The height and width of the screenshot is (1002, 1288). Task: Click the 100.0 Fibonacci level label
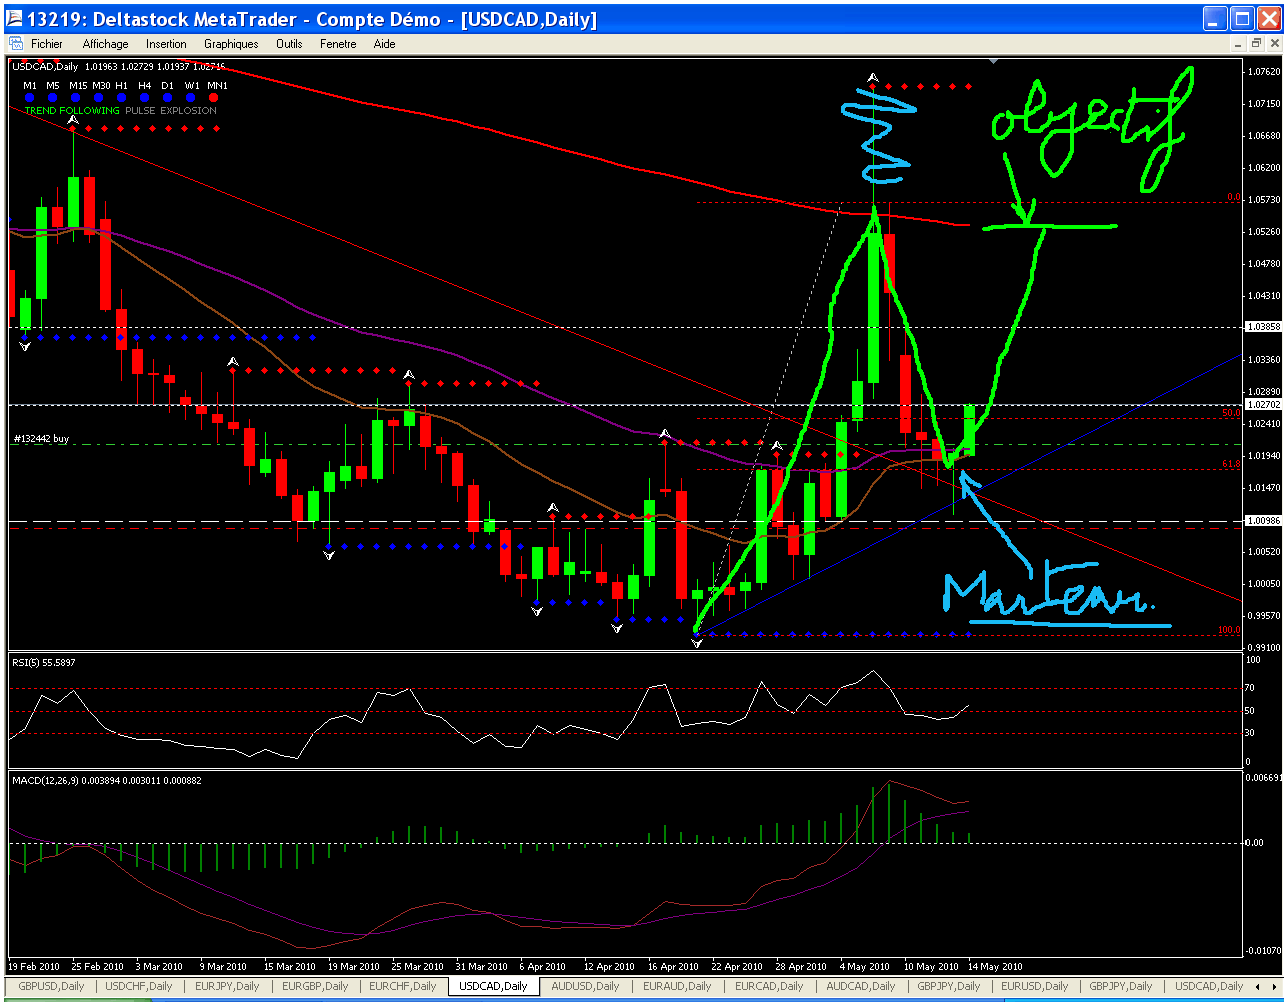tap(1229, 631)
